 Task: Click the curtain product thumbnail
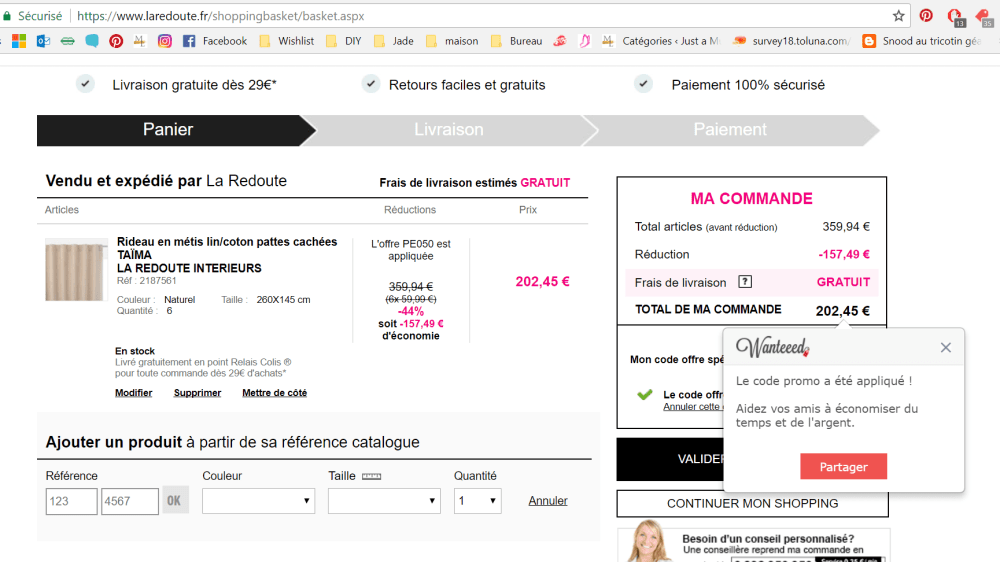point(74,270)
